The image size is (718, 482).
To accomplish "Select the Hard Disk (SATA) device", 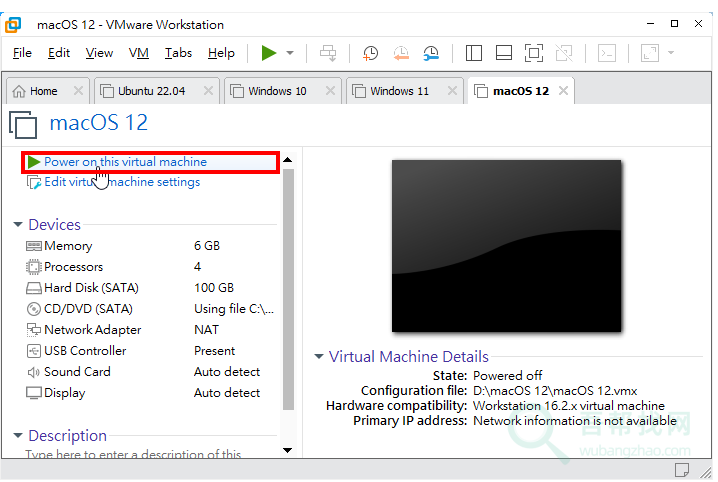I will tap(150, 288).
